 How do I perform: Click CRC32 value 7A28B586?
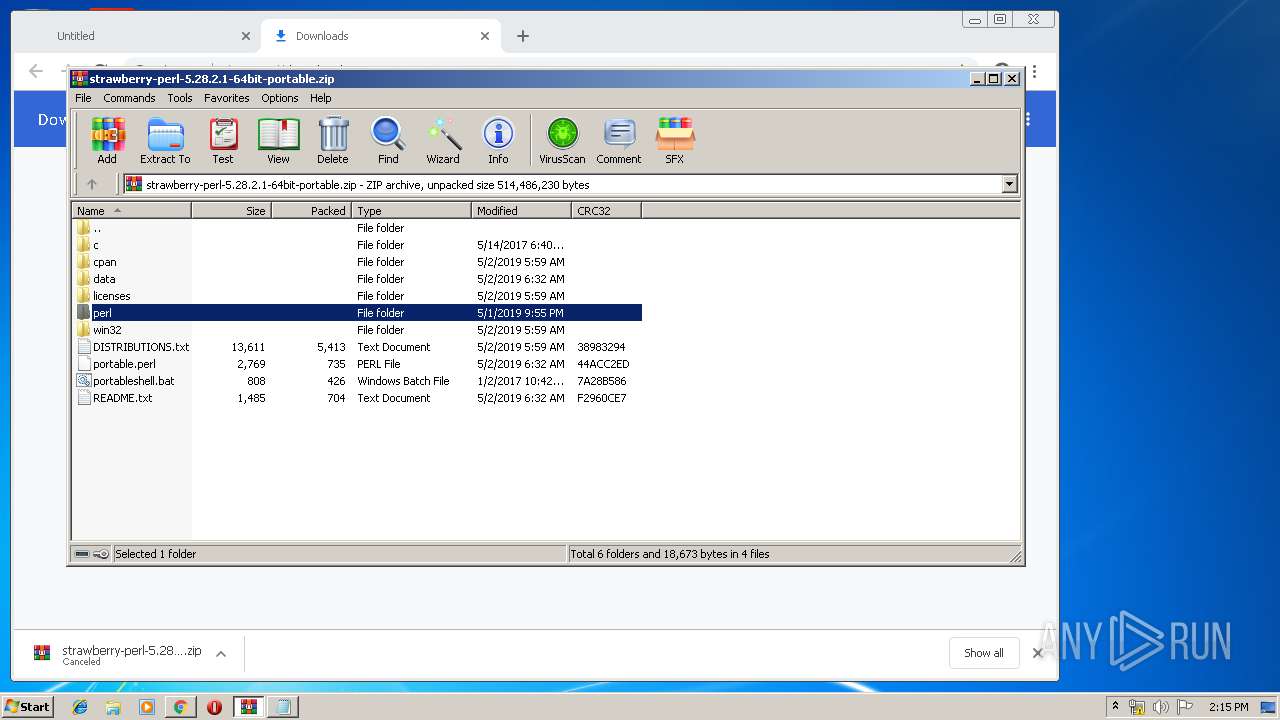pos(602,381)
